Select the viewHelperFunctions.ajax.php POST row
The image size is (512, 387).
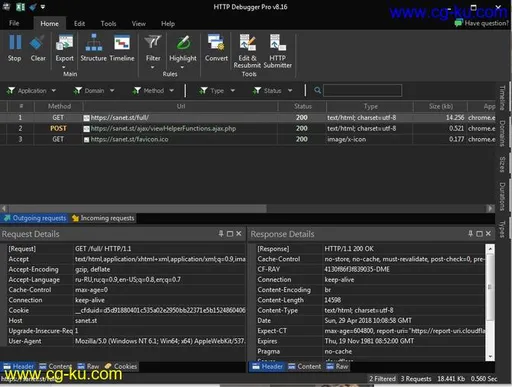[x=248, y=128]
